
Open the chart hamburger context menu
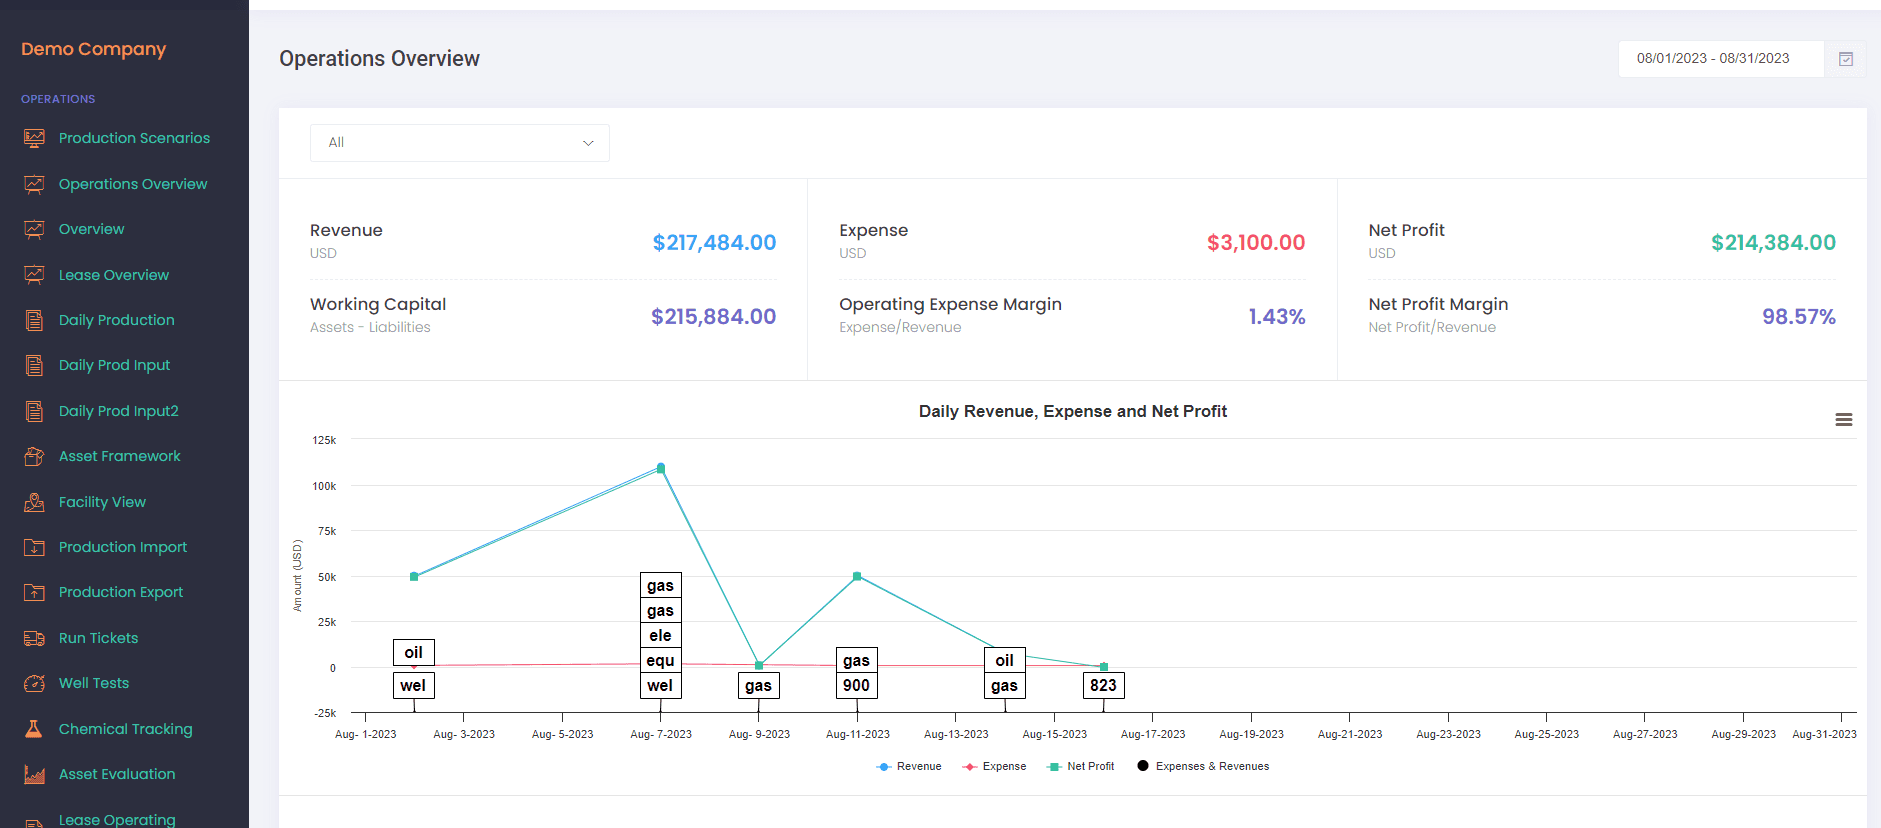[1843, 420]
